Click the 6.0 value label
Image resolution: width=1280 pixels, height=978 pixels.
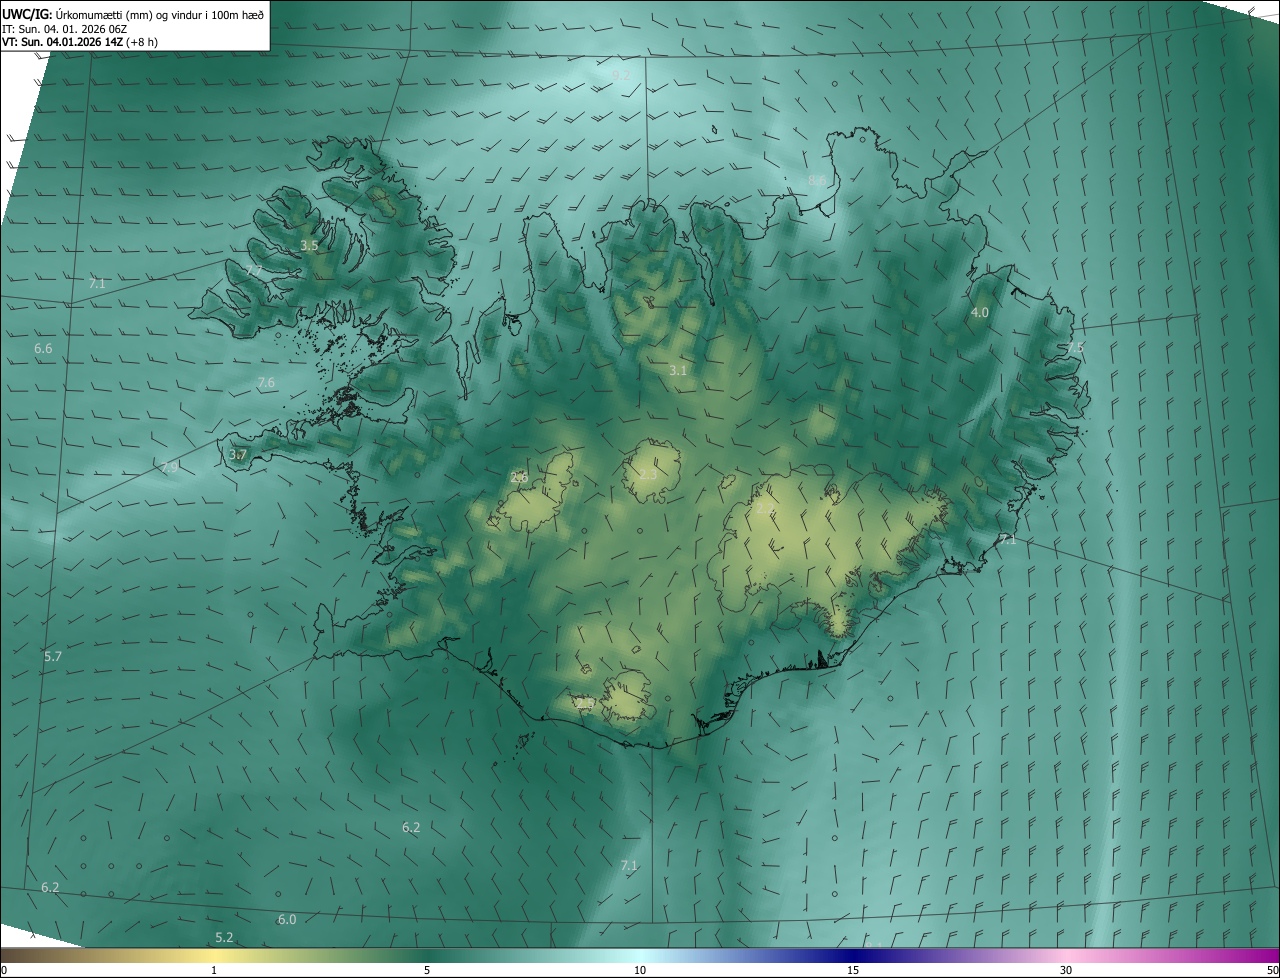[287, 919]
